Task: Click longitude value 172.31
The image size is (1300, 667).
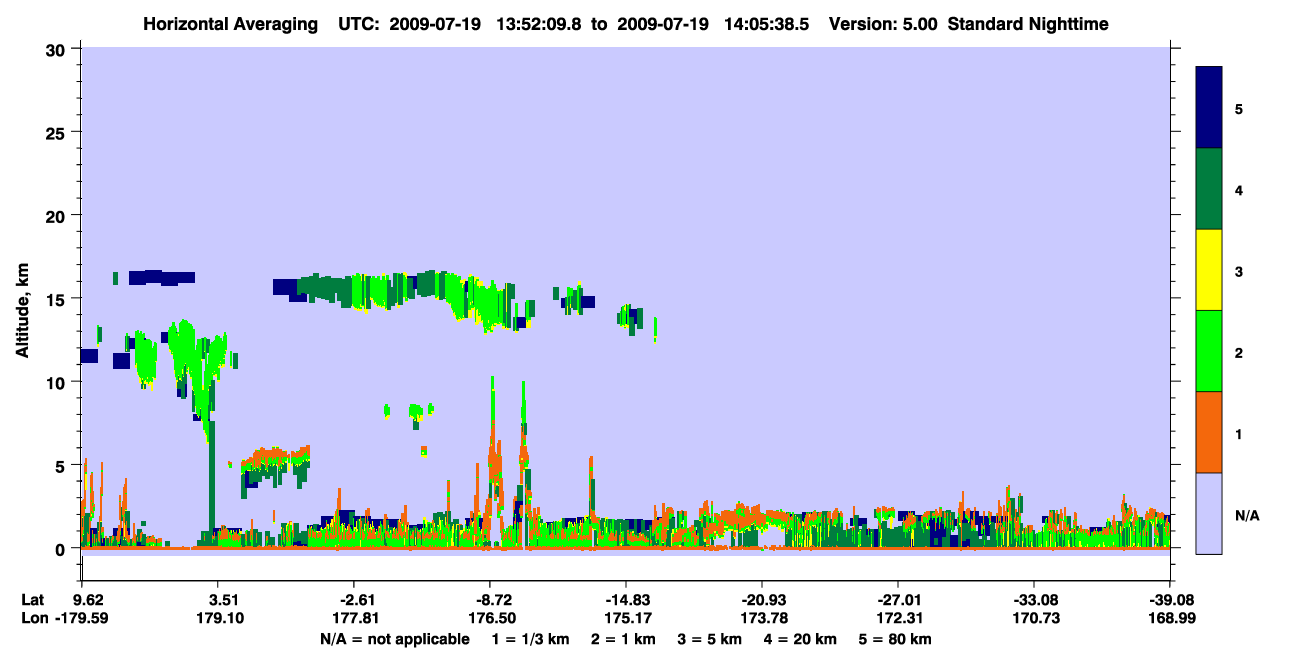Action: click(x=899, y=619)
